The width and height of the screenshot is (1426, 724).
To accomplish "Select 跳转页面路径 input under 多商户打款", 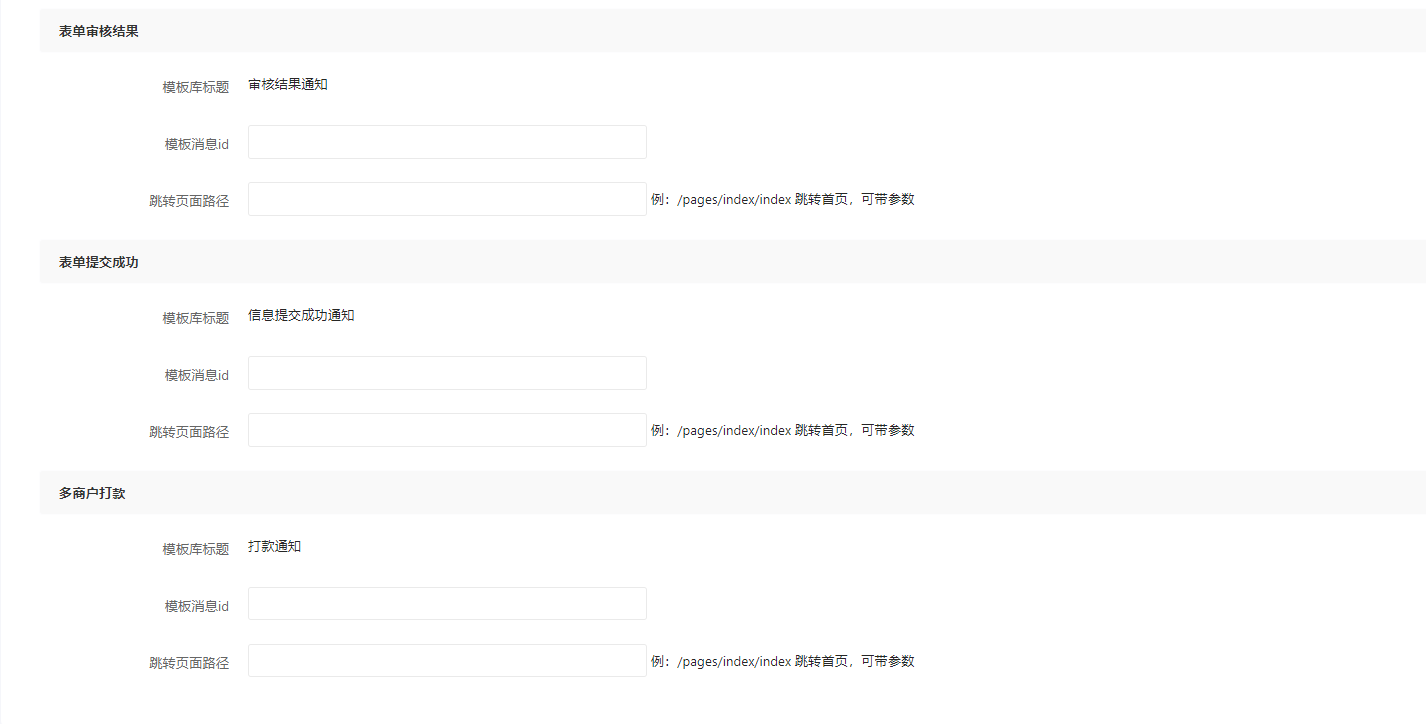I will (447, 661).
